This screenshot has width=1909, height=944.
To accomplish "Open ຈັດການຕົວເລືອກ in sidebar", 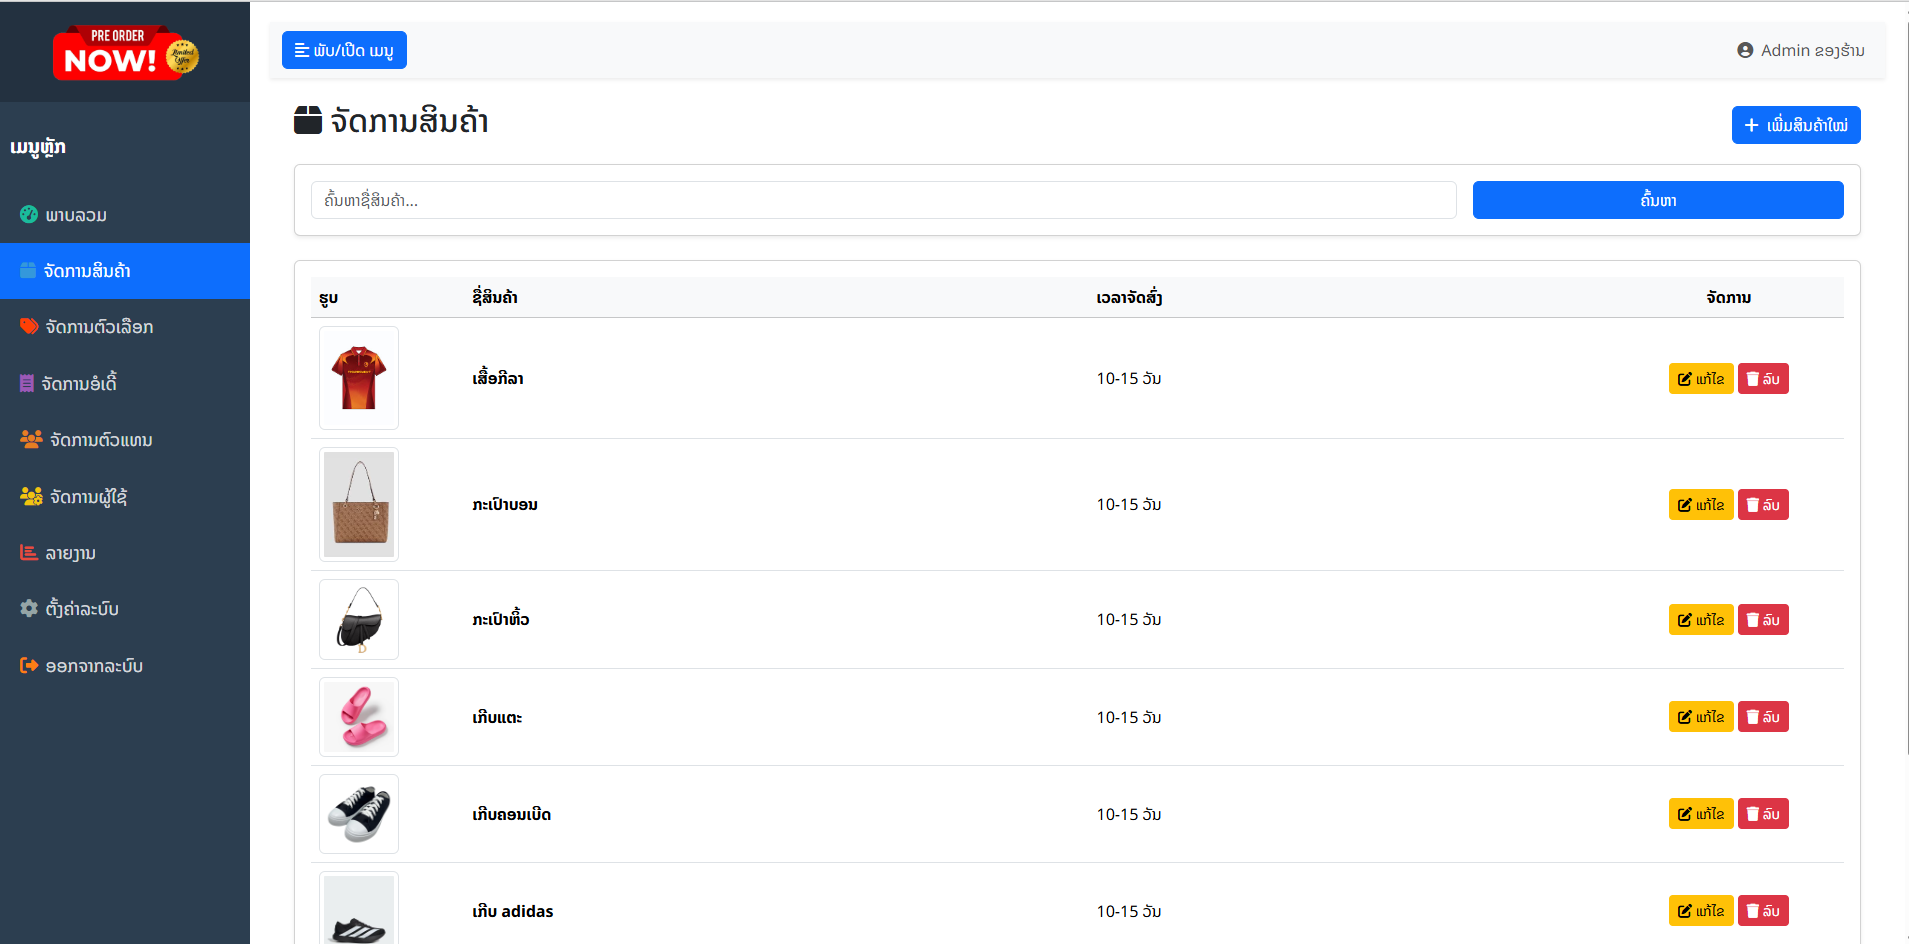I will pyautogui.click(x=99, y=327).
